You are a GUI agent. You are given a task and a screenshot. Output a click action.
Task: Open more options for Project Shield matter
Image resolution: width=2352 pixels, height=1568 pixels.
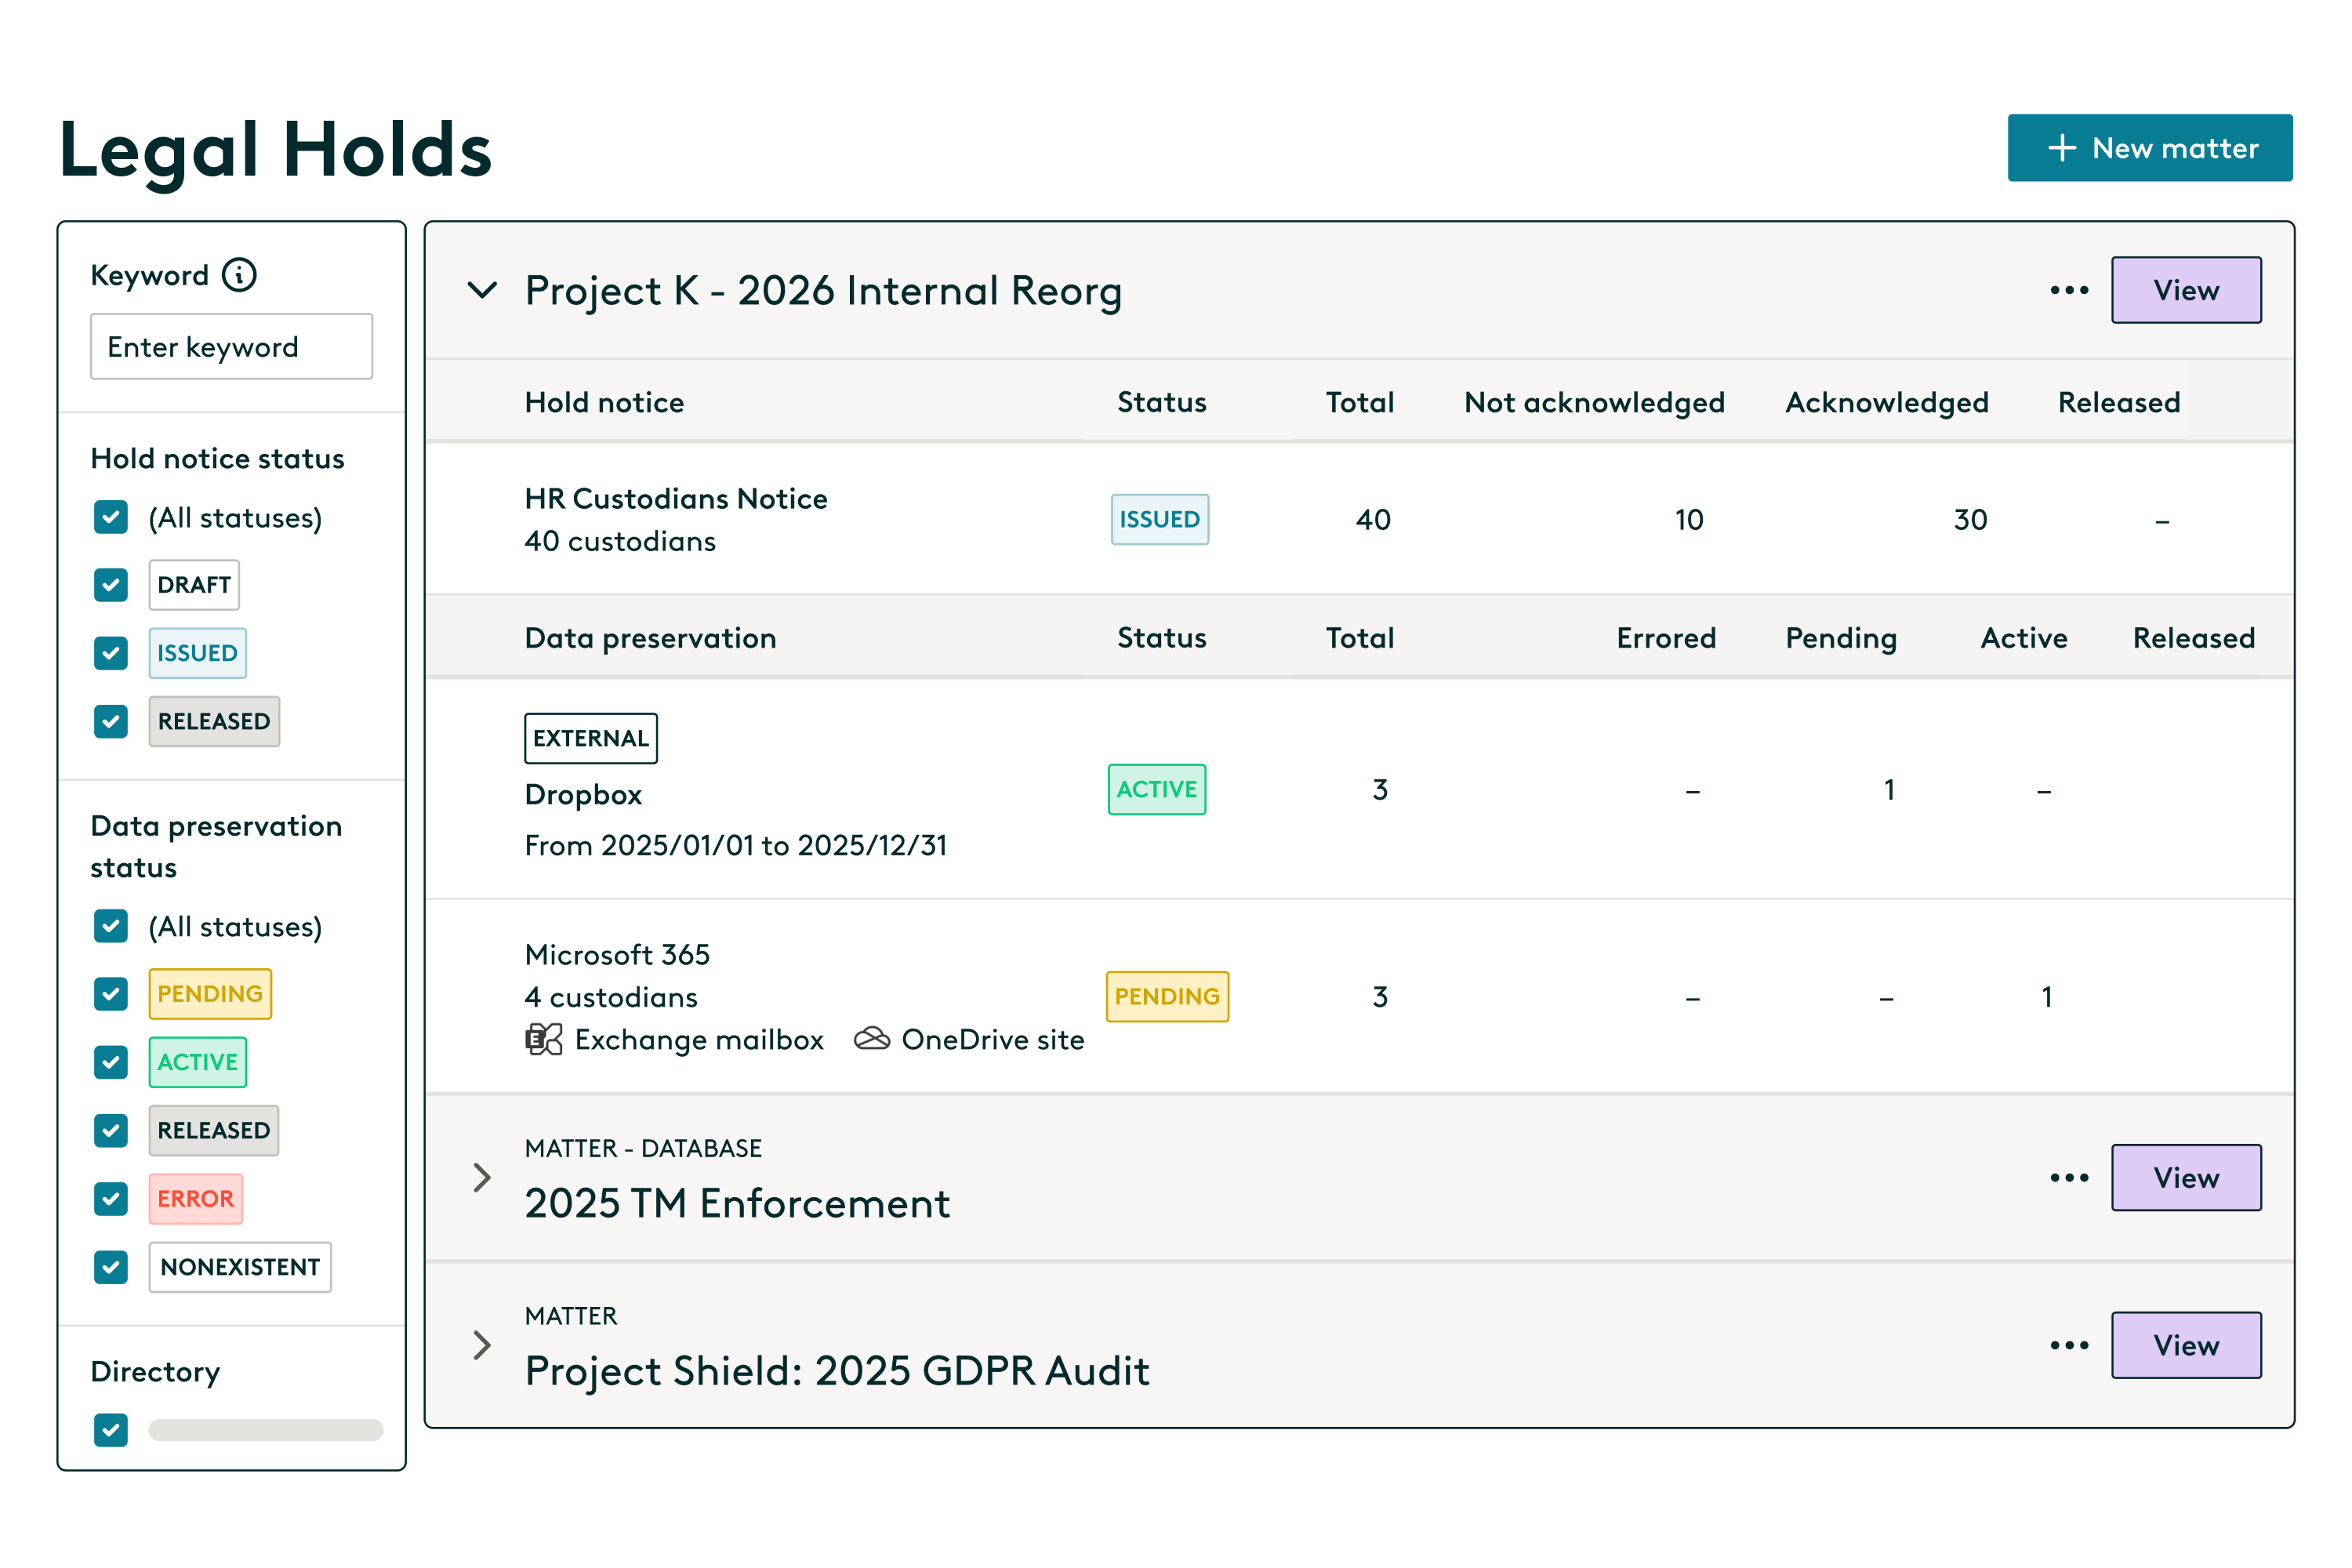[x=2069, y=1345]
